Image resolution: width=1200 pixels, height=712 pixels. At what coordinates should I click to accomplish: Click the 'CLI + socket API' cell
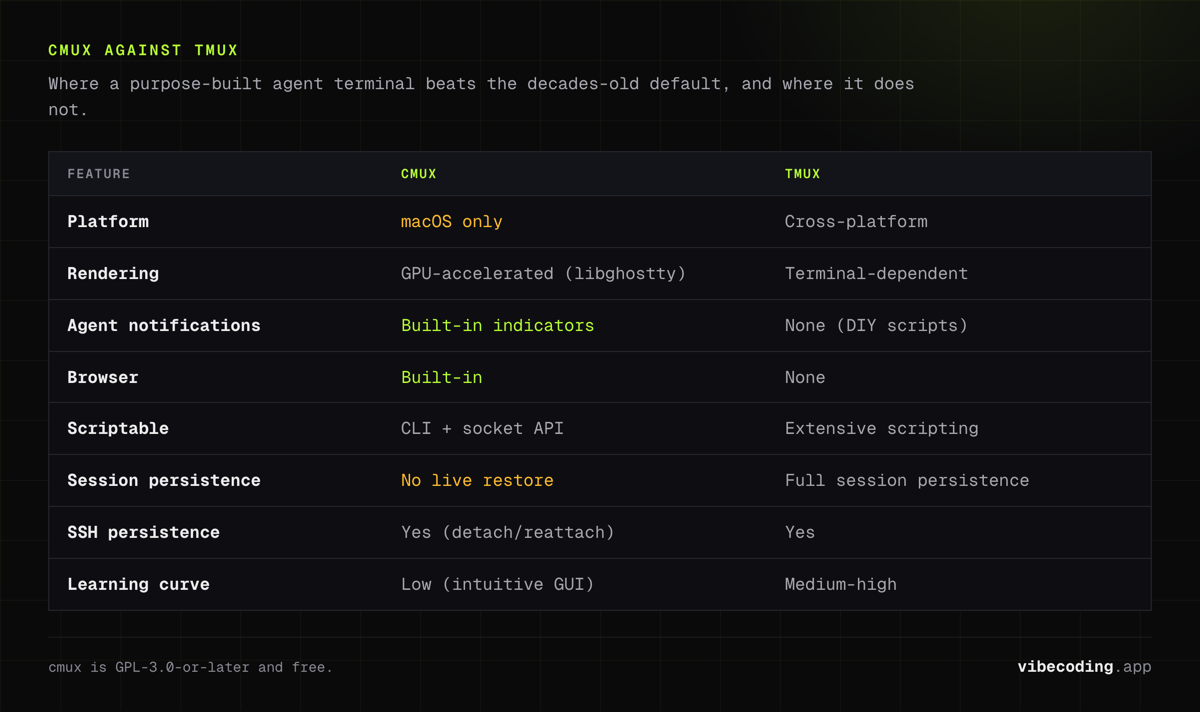482,428
